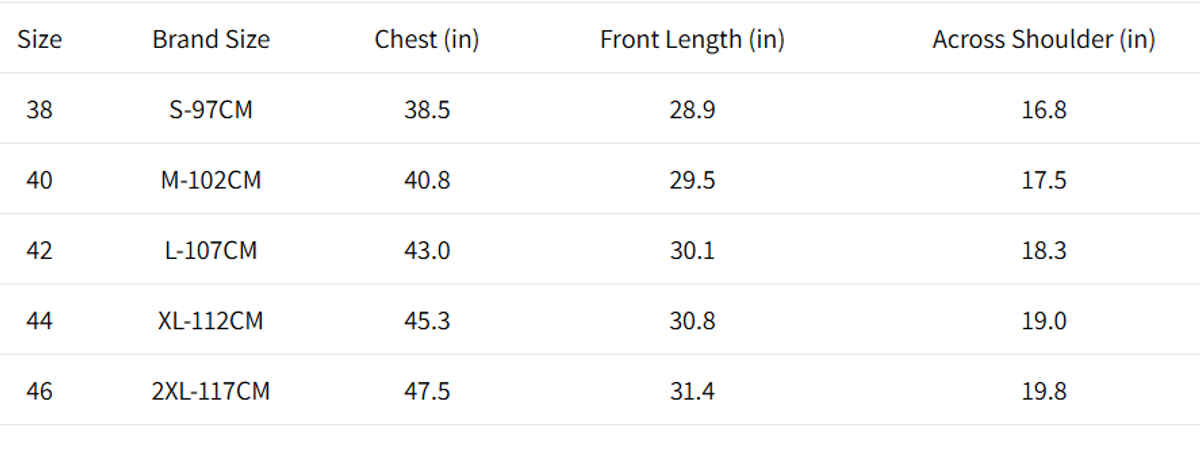This screenshot has height=449, width=1200.
Task: Click the Size column header
Action: pos(40,40)
